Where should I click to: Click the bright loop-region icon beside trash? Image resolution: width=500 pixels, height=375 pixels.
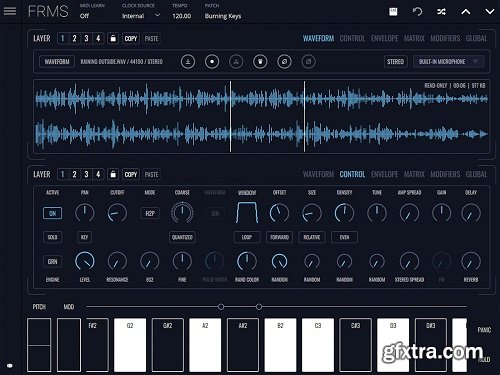tap(284, 62)
